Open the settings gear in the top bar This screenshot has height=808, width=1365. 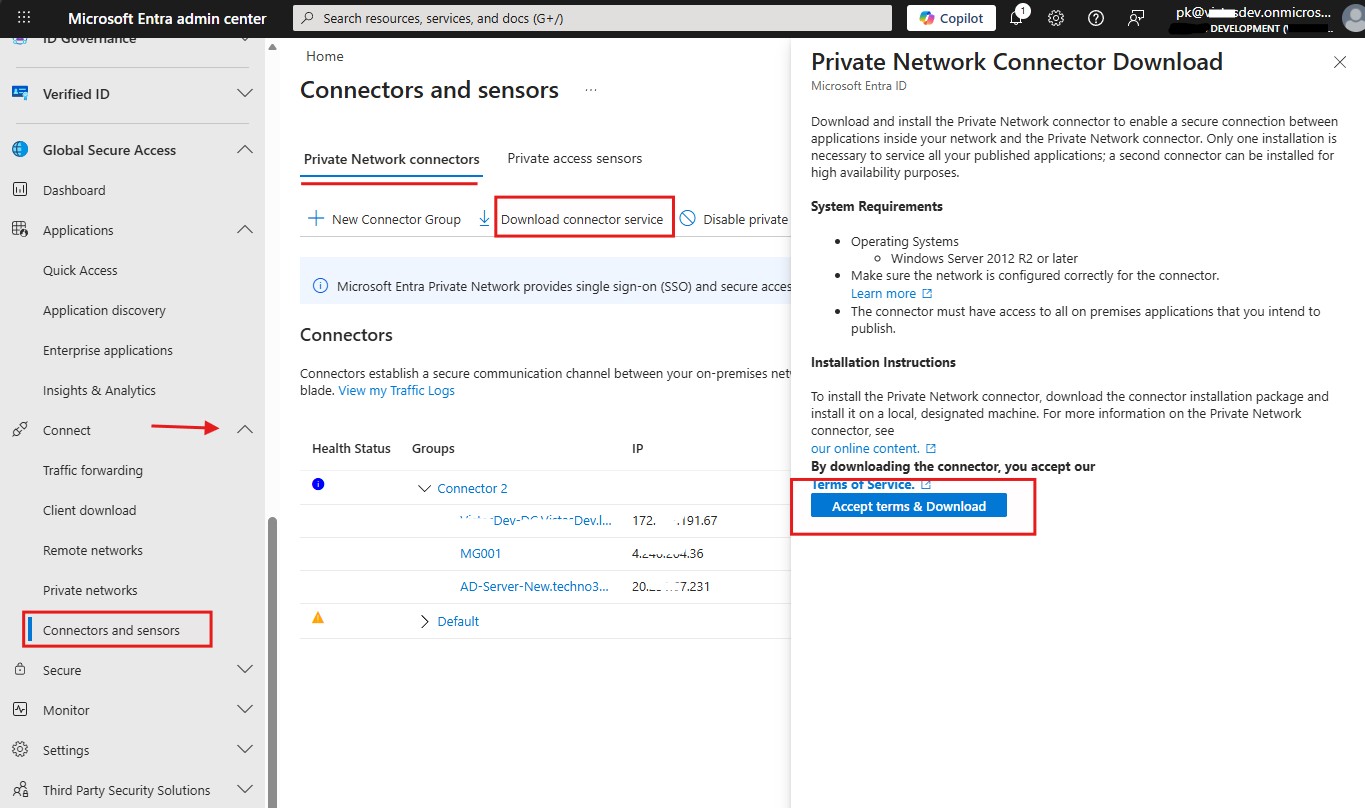pos(1056,17)
